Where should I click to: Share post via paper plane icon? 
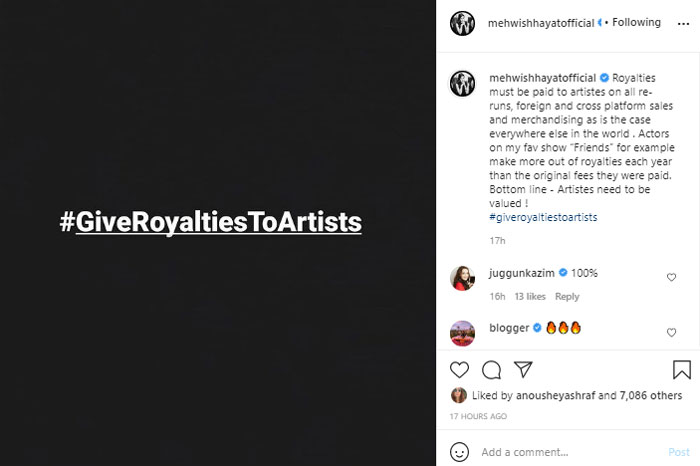pos(521,370)
